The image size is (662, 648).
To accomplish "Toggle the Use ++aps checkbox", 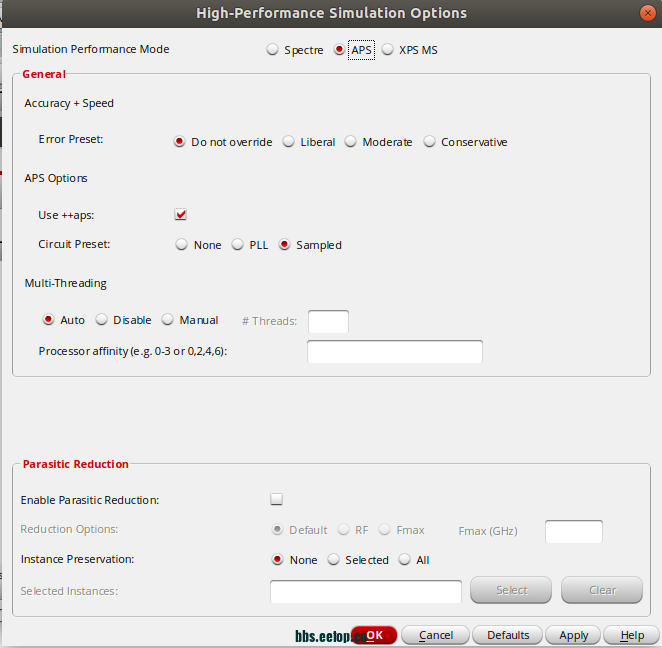I will click(181, 214).
